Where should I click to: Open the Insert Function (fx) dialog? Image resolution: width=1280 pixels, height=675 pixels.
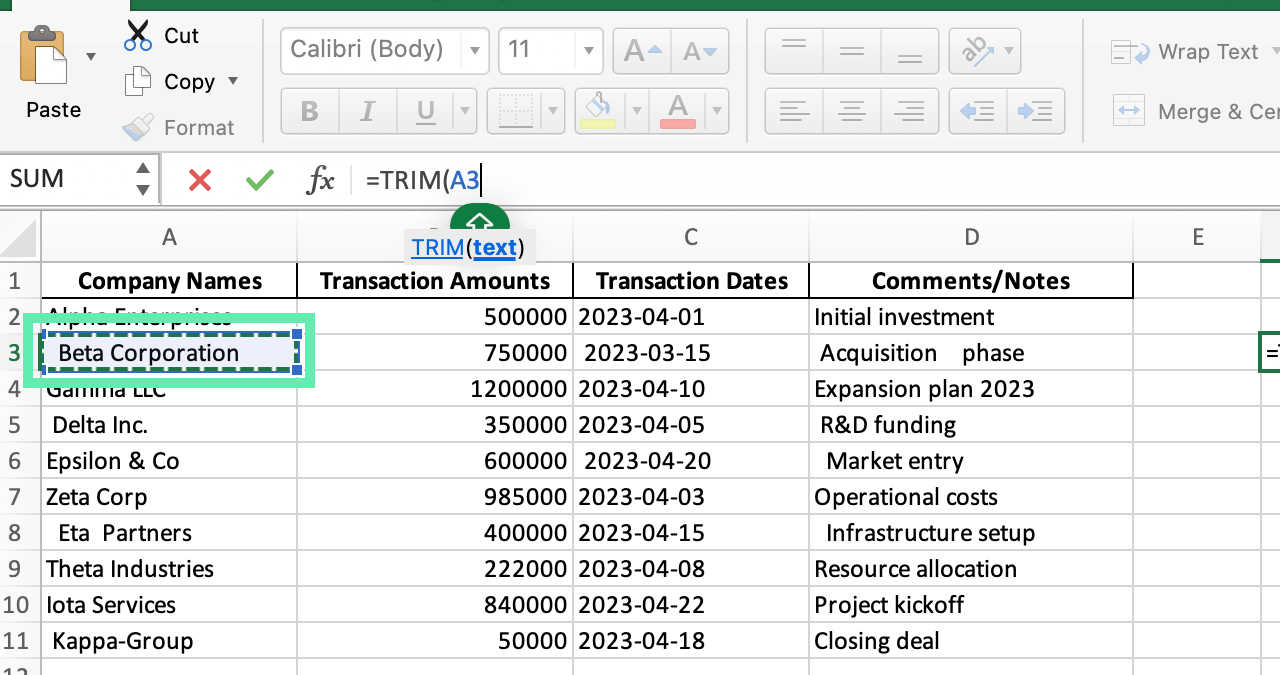point(322,179)
